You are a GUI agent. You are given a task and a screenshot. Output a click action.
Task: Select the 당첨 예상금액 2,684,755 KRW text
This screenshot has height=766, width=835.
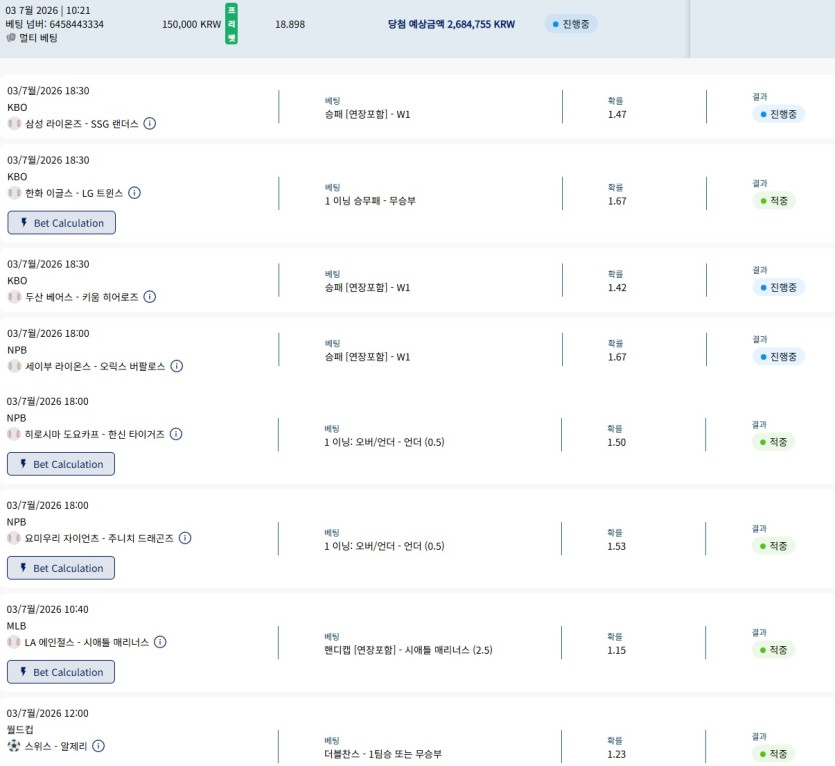click(451, 24)
